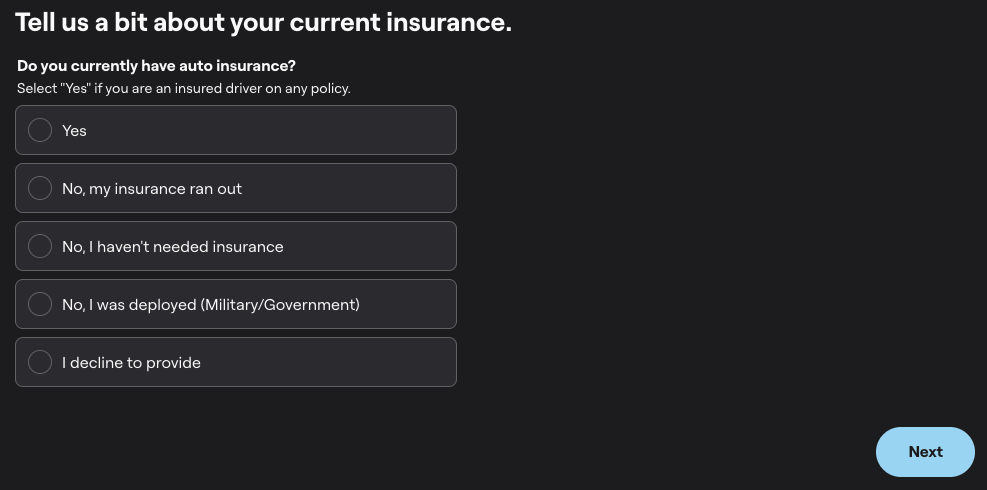Choose the "No, my insurance ran out" radio circle

[x=40, y=188]
